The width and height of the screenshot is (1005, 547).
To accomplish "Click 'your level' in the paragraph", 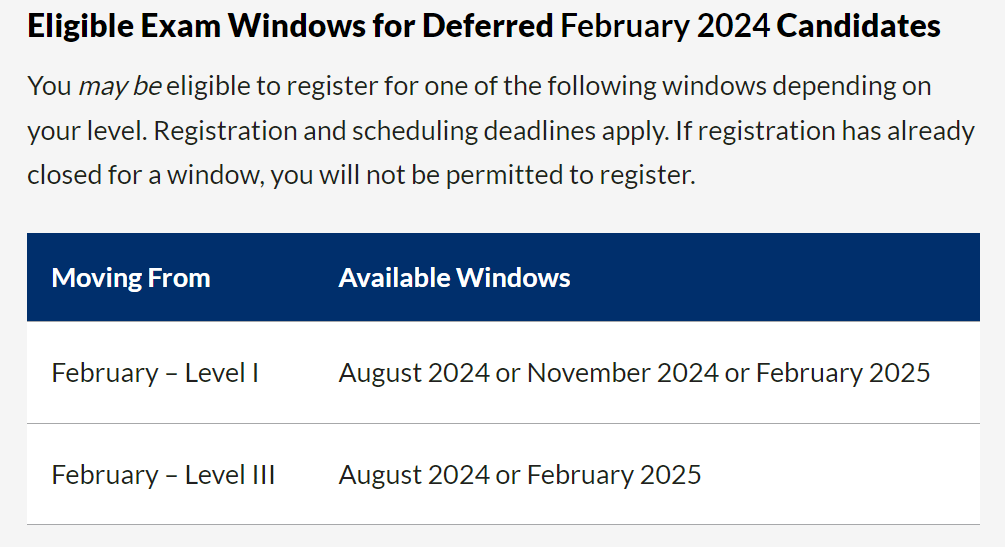I will (x=86, y=131).
